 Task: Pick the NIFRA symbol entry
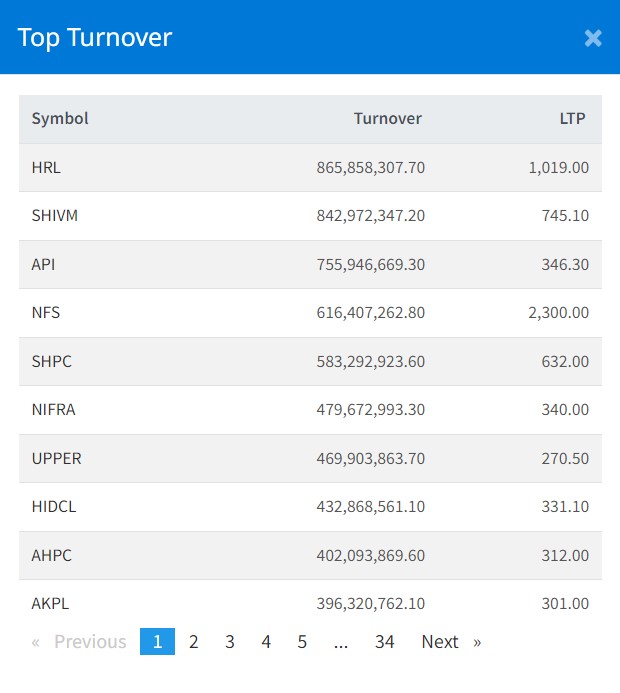[53, 410]
